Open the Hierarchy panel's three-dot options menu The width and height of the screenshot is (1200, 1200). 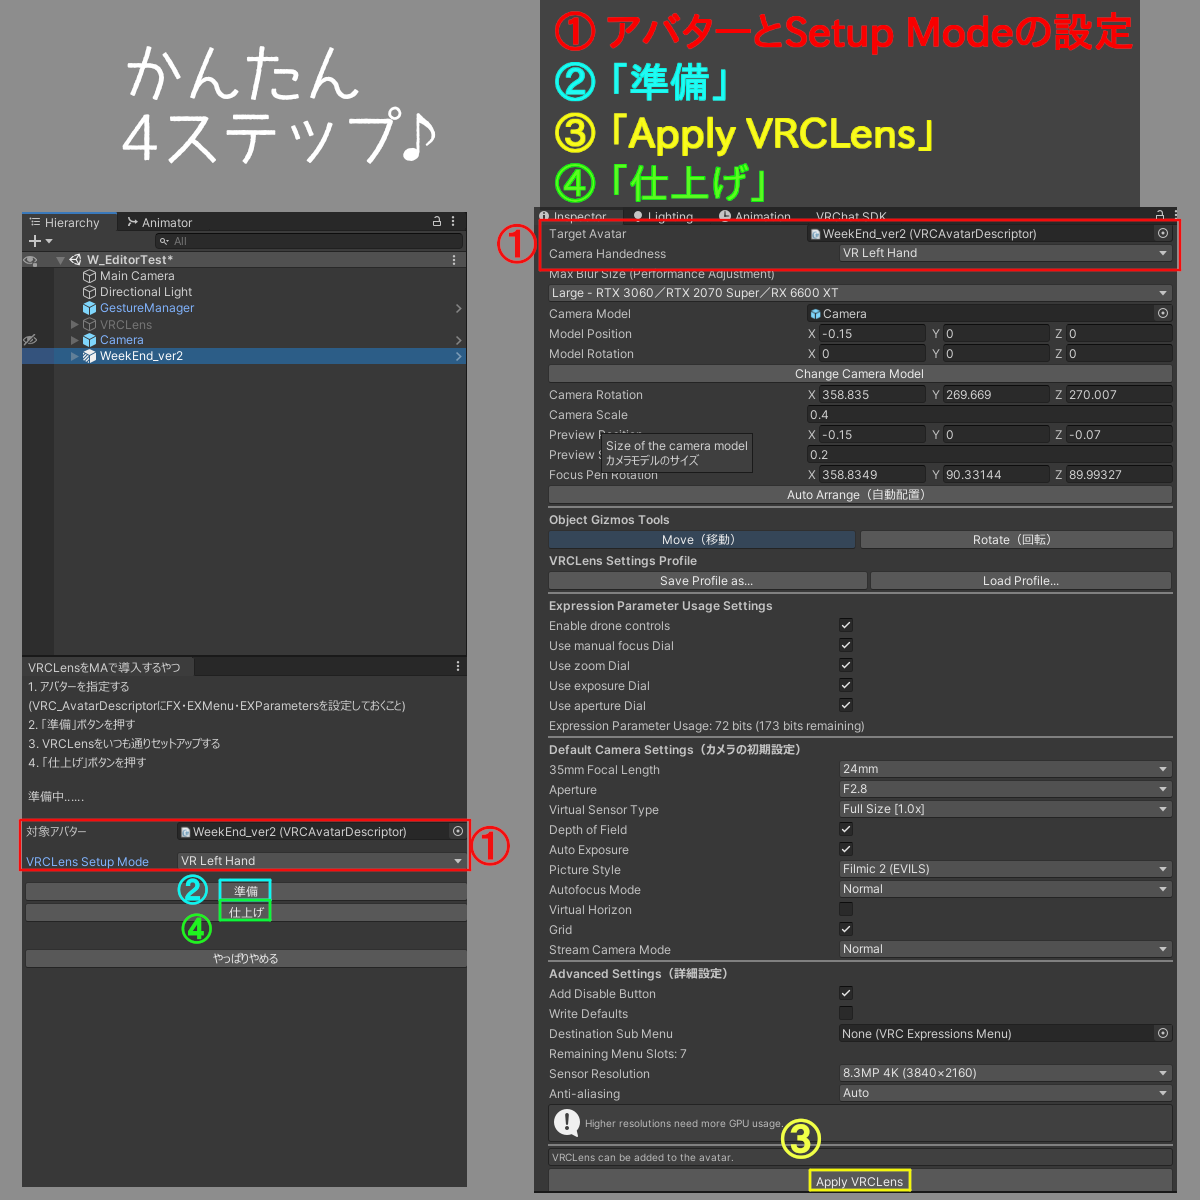452,222
